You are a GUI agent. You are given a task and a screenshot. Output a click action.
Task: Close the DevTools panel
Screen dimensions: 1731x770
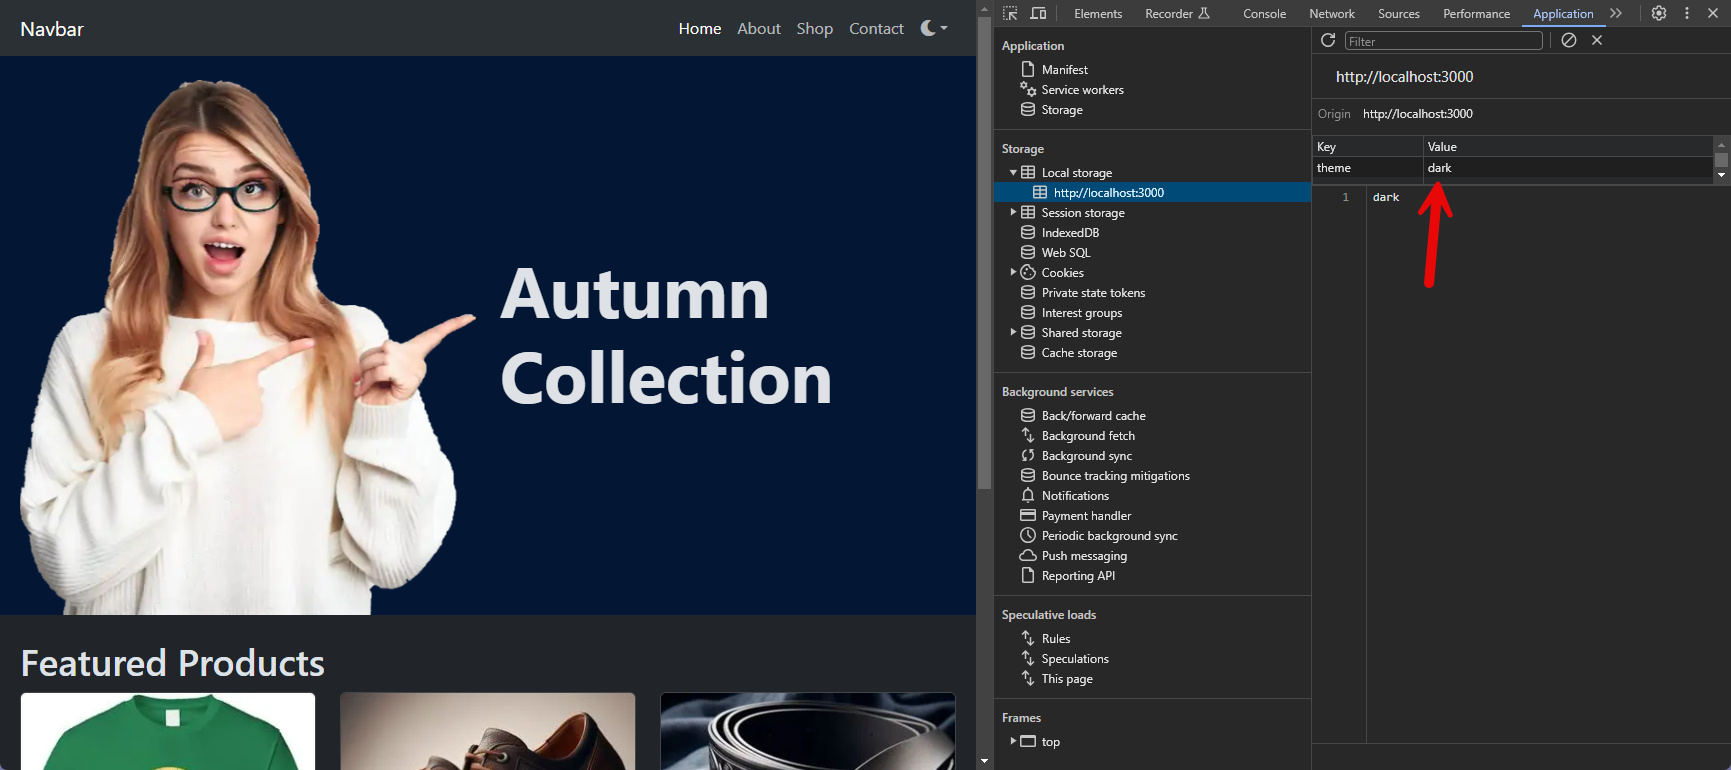tap(1713, 13)
